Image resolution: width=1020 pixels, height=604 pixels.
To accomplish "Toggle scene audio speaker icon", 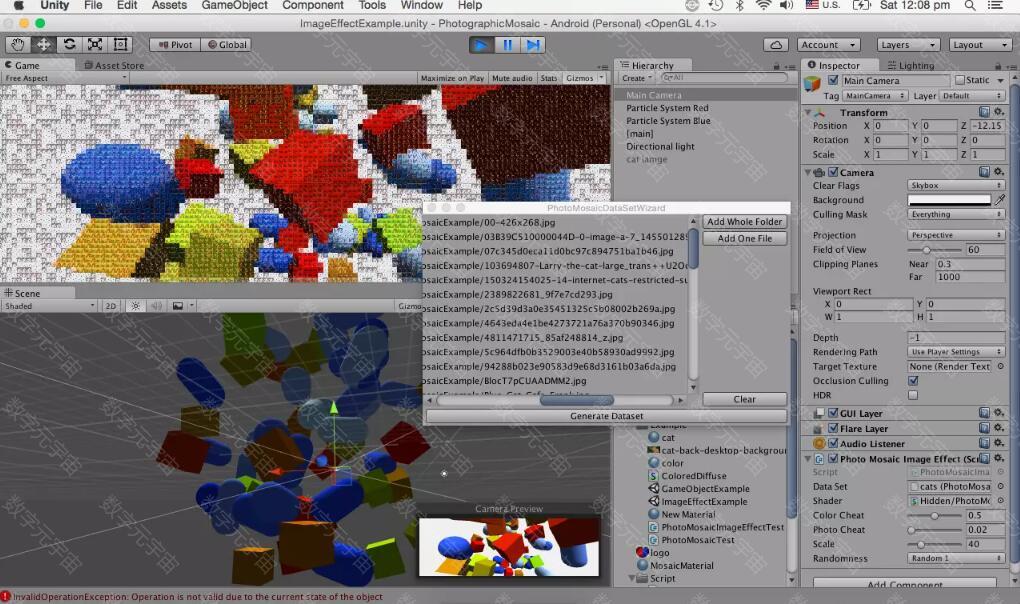I will [156, 306].
